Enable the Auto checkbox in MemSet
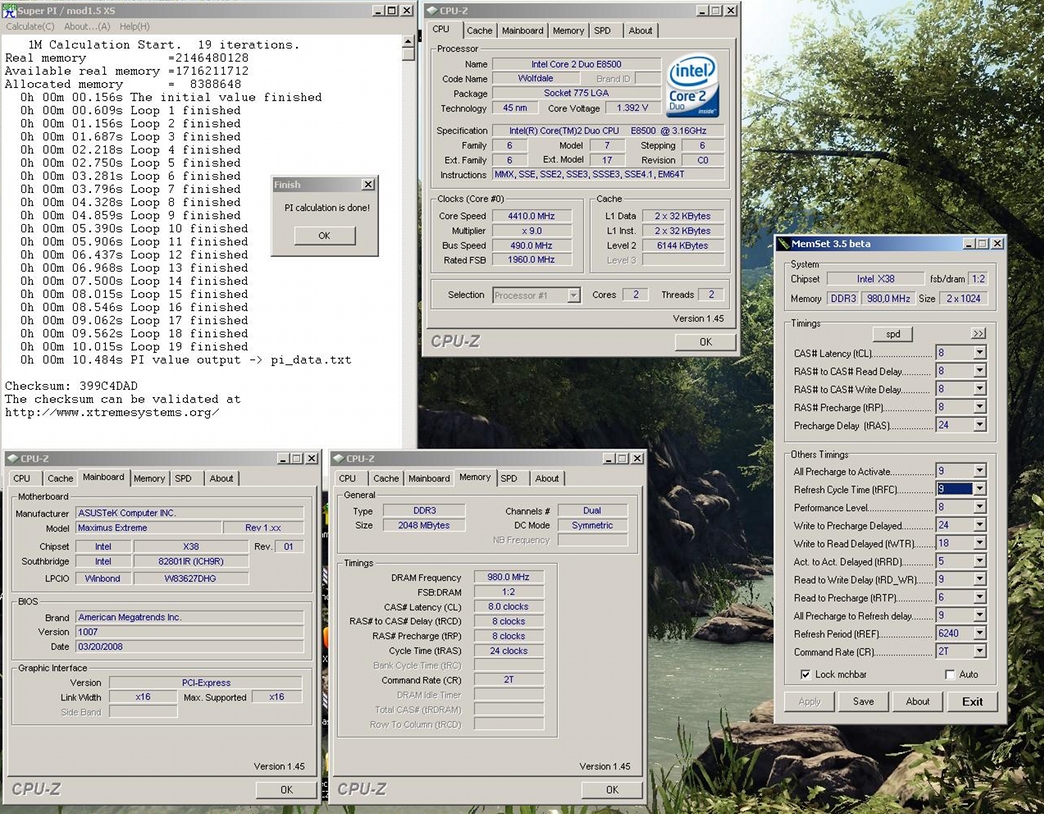Image resolution: width=1044 pixels, height=814 pixels. 950,674
